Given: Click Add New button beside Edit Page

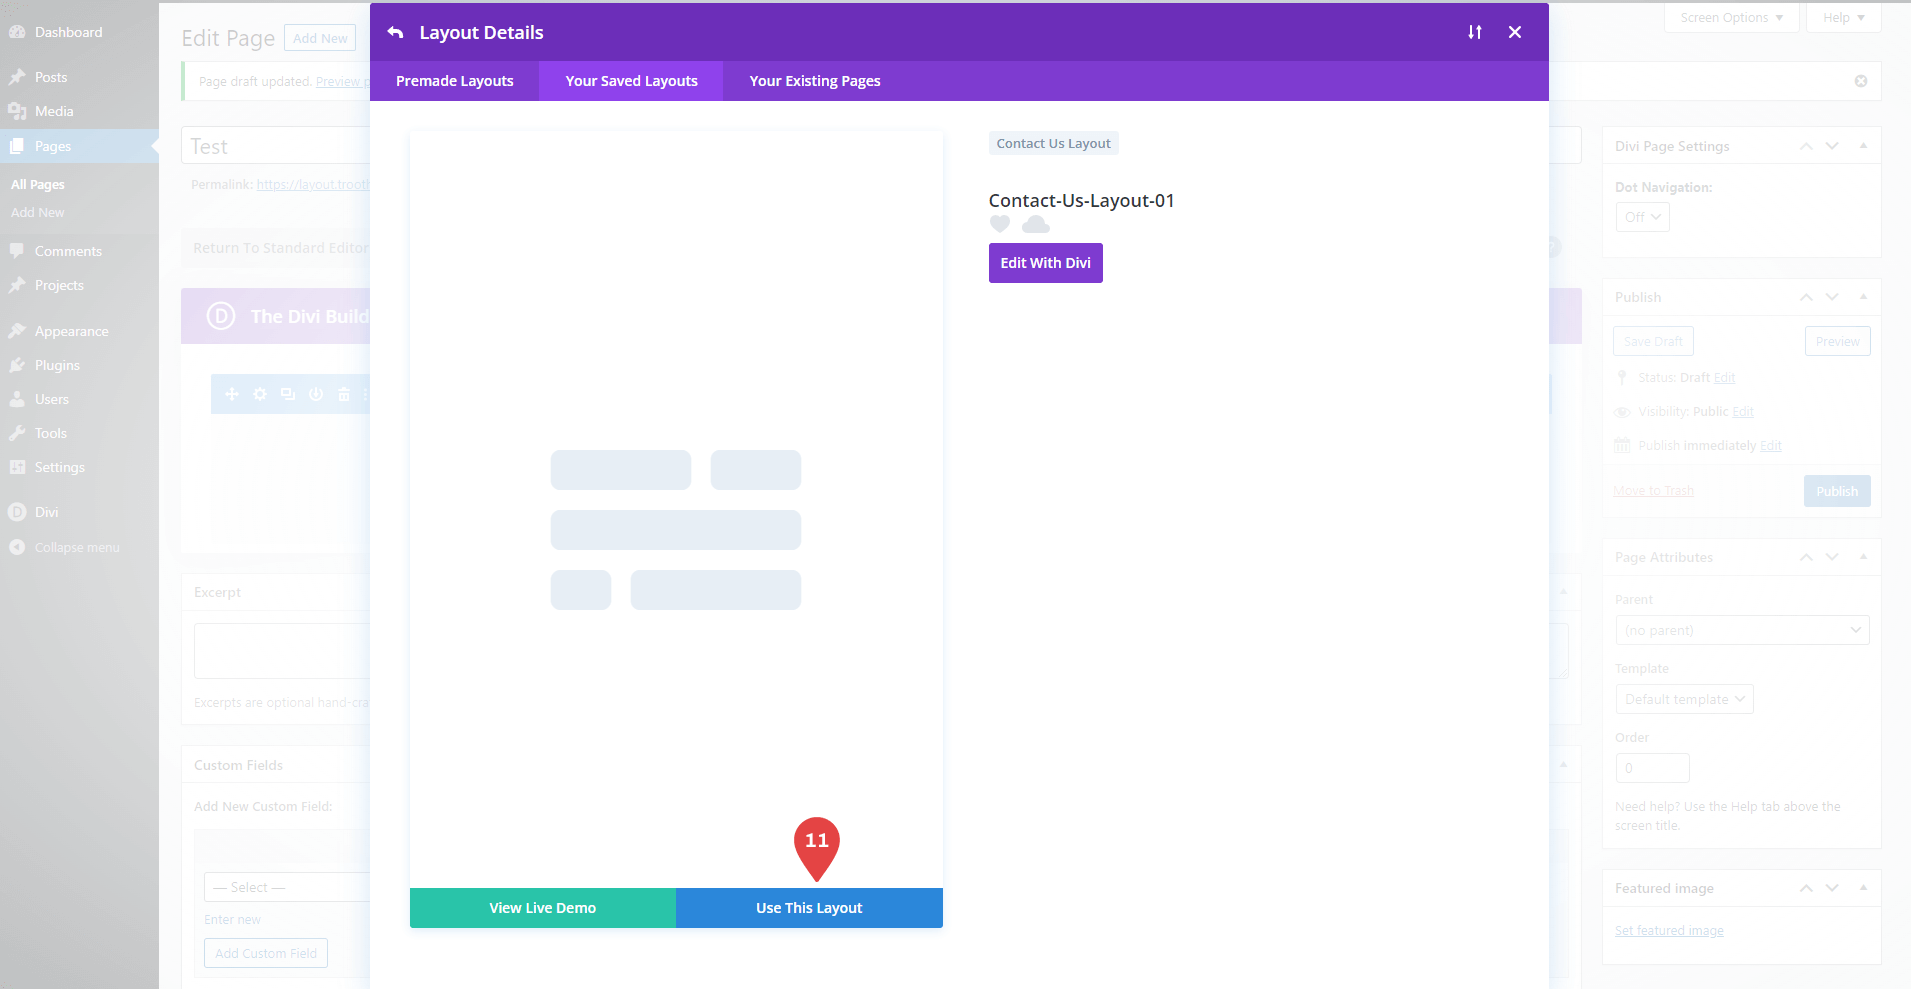Looking at the screenshot, I should [320, 38].
